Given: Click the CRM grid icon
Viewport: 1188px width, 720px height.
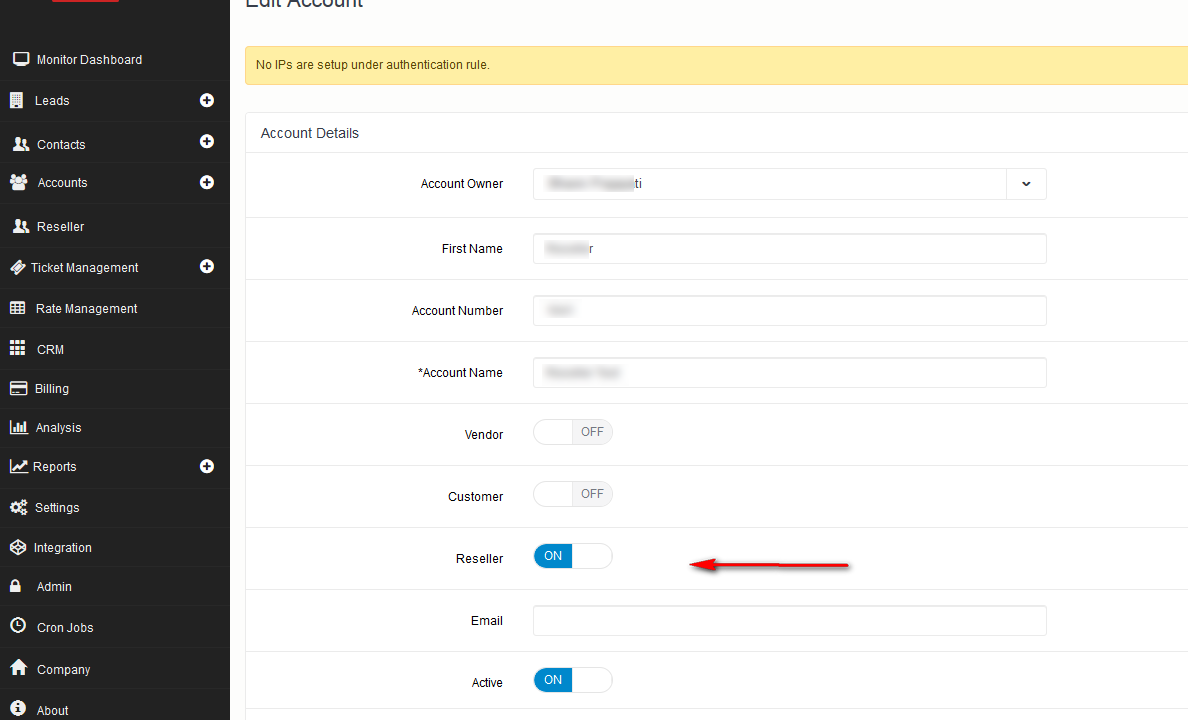Looking at the screenshot, I should pos(18,349).
